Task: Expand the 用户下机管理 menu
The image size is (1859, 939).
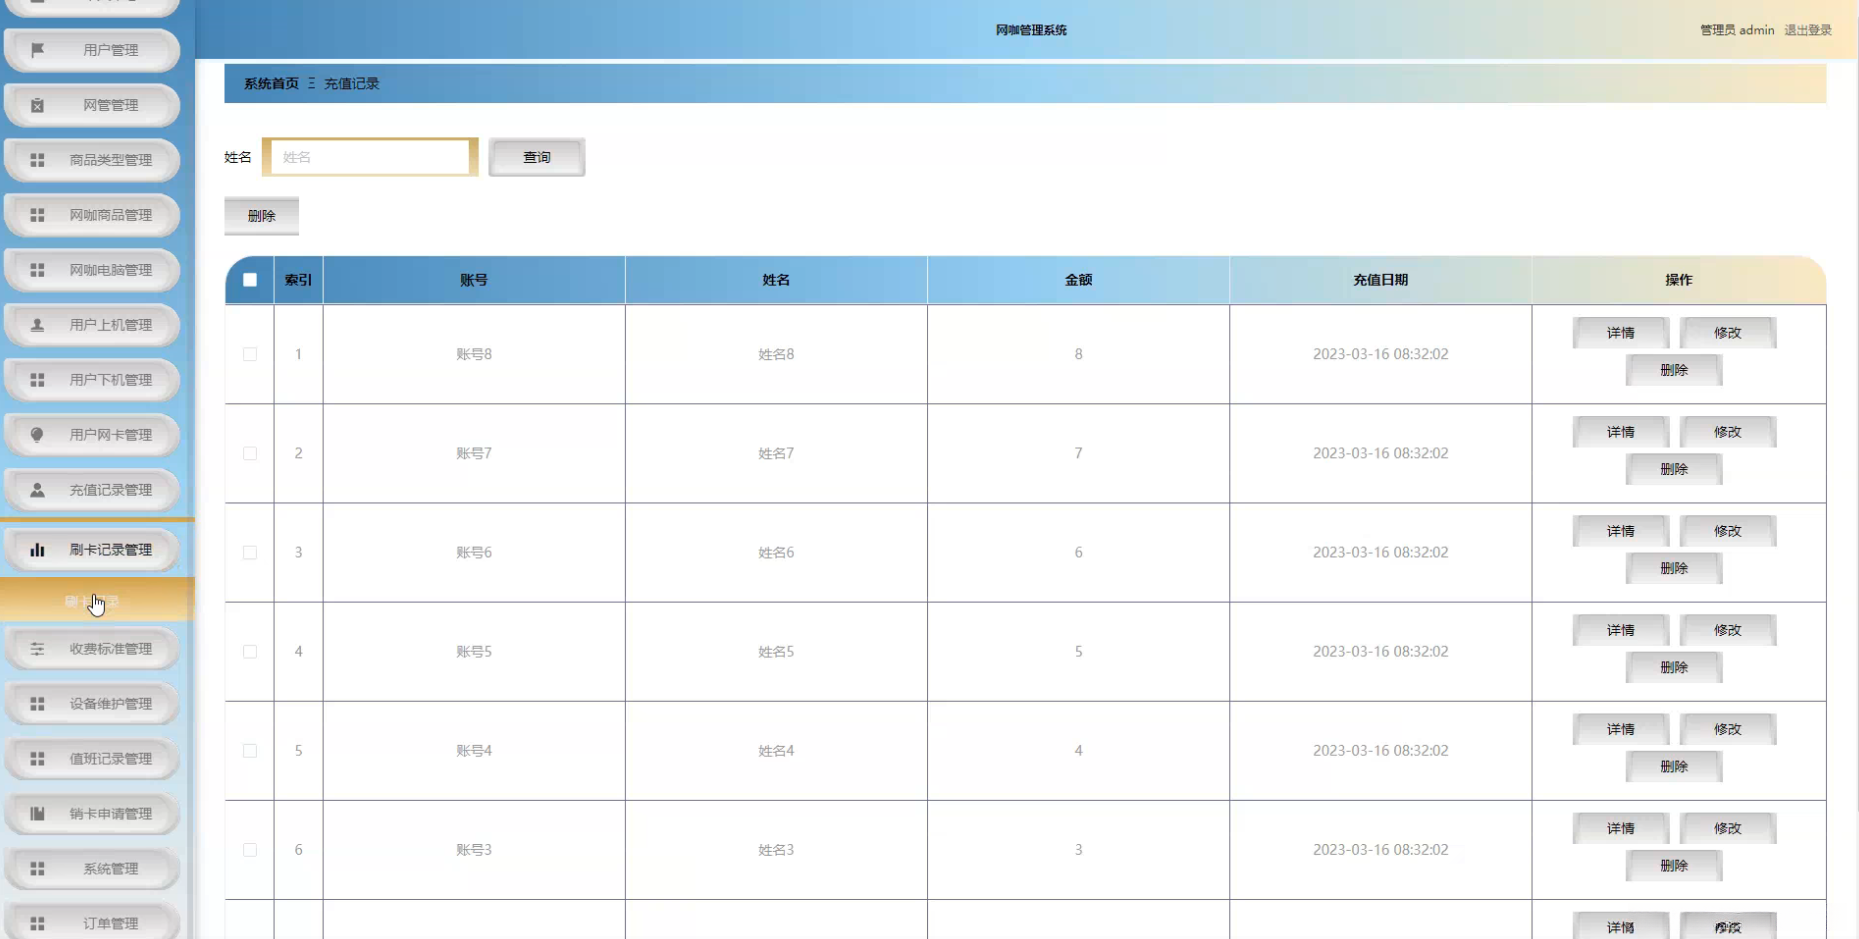Action: [92, 380]
